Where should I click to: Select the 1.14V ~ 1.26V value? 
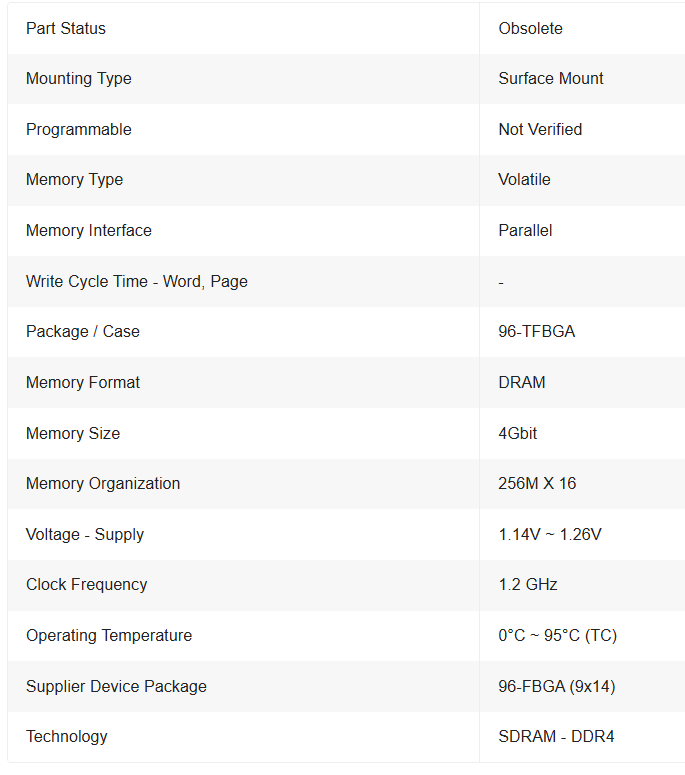click(550, 534)
